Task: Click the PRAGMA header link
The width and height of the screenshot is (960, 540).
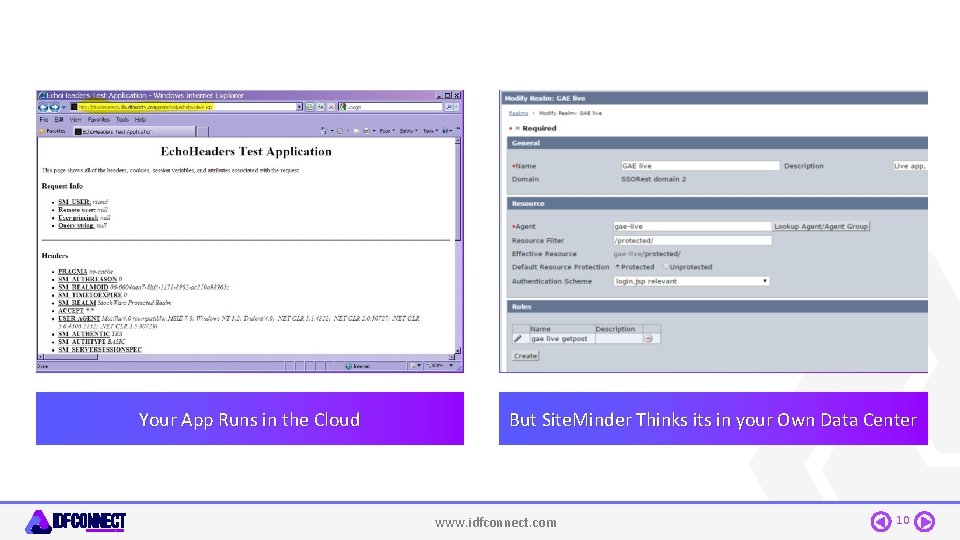Action: click(x=72, y=271)
